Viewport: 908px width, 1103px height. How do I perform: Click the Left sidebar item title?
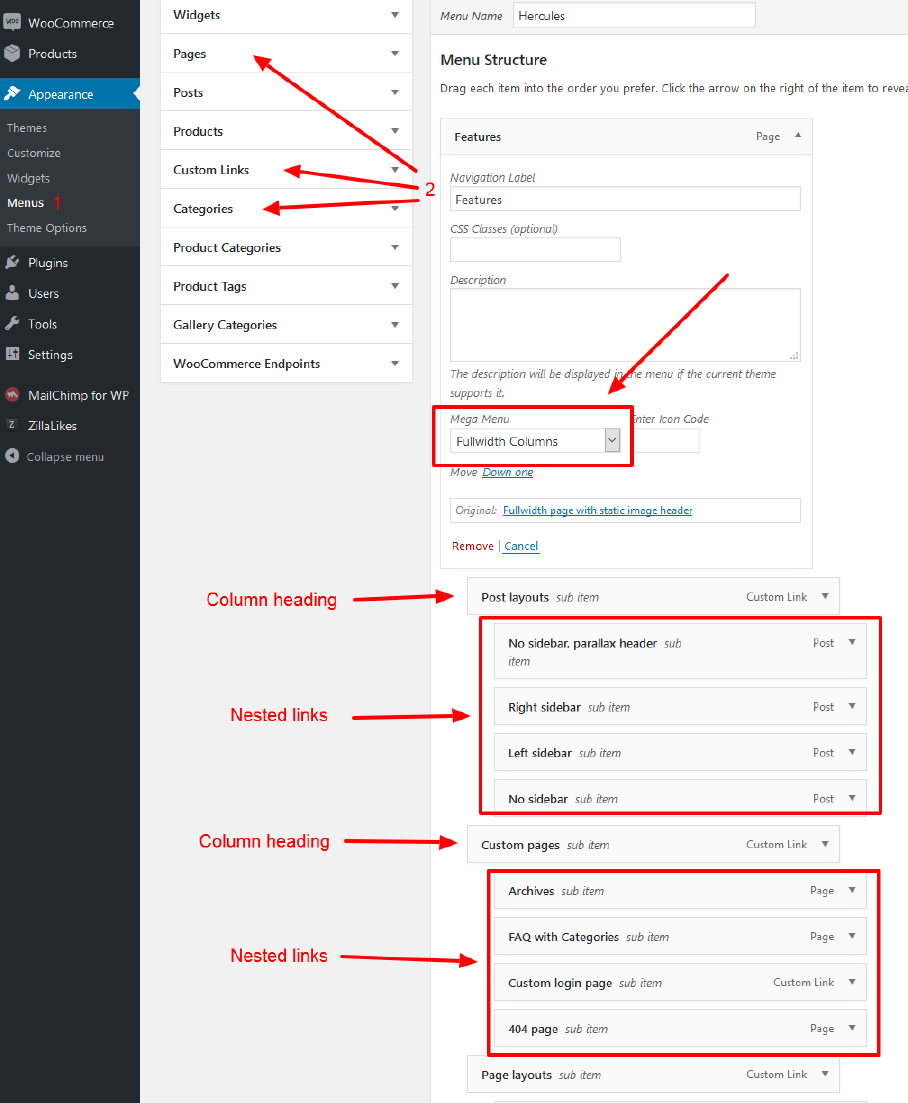[x=540, y=753]
